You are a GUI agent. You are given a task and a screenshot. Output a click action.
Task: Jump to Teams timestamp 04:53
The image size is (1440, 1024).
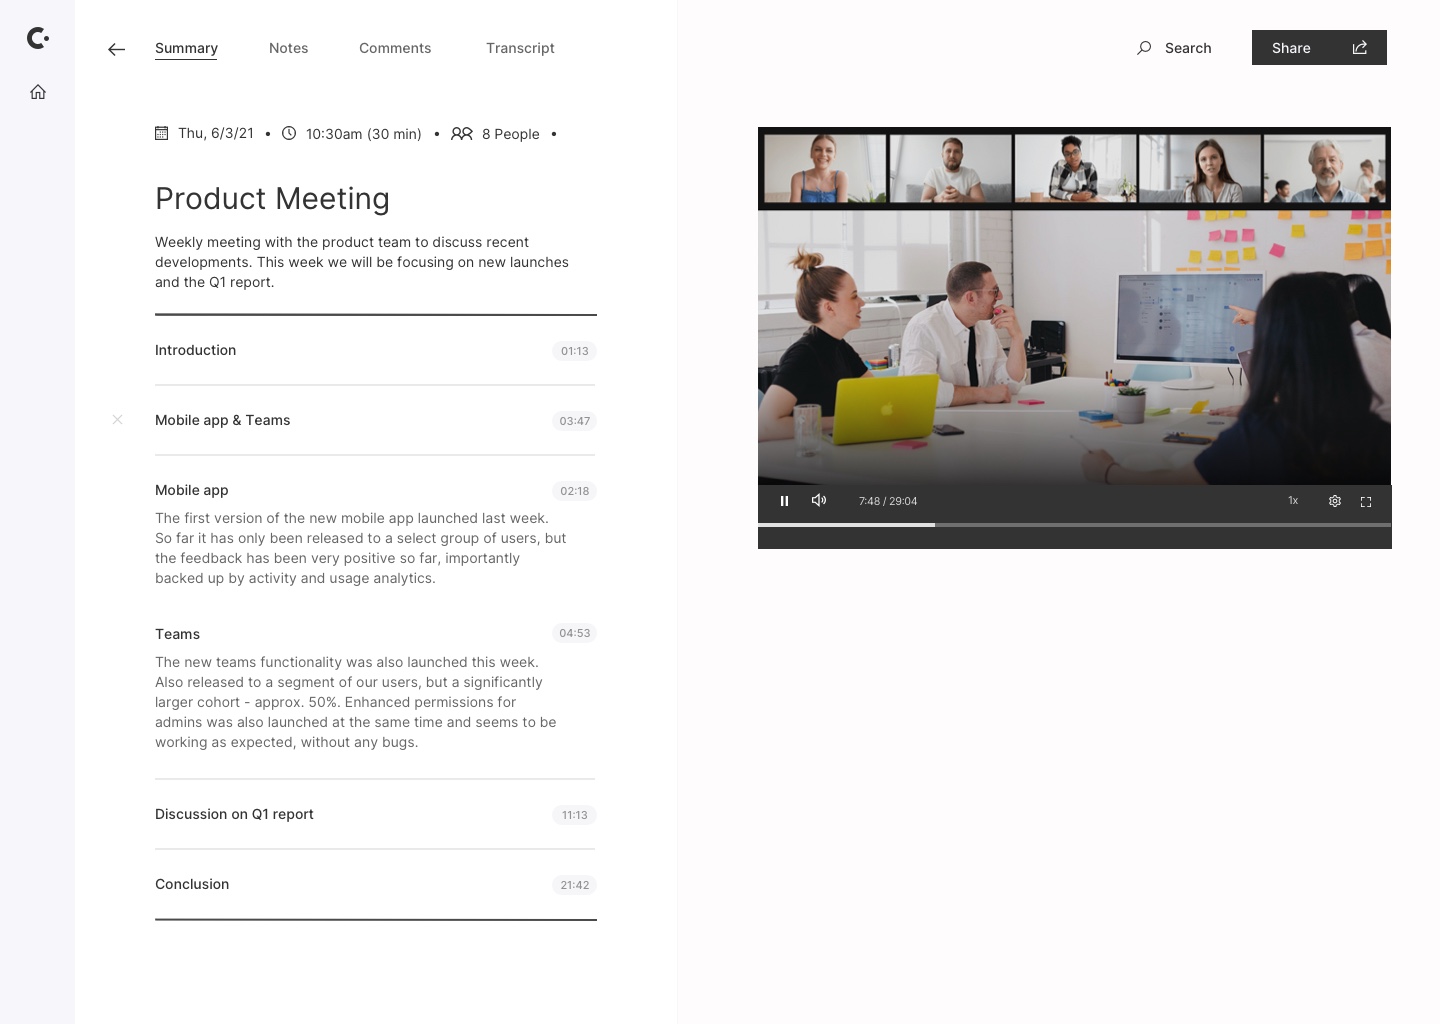tap(575, 633)
